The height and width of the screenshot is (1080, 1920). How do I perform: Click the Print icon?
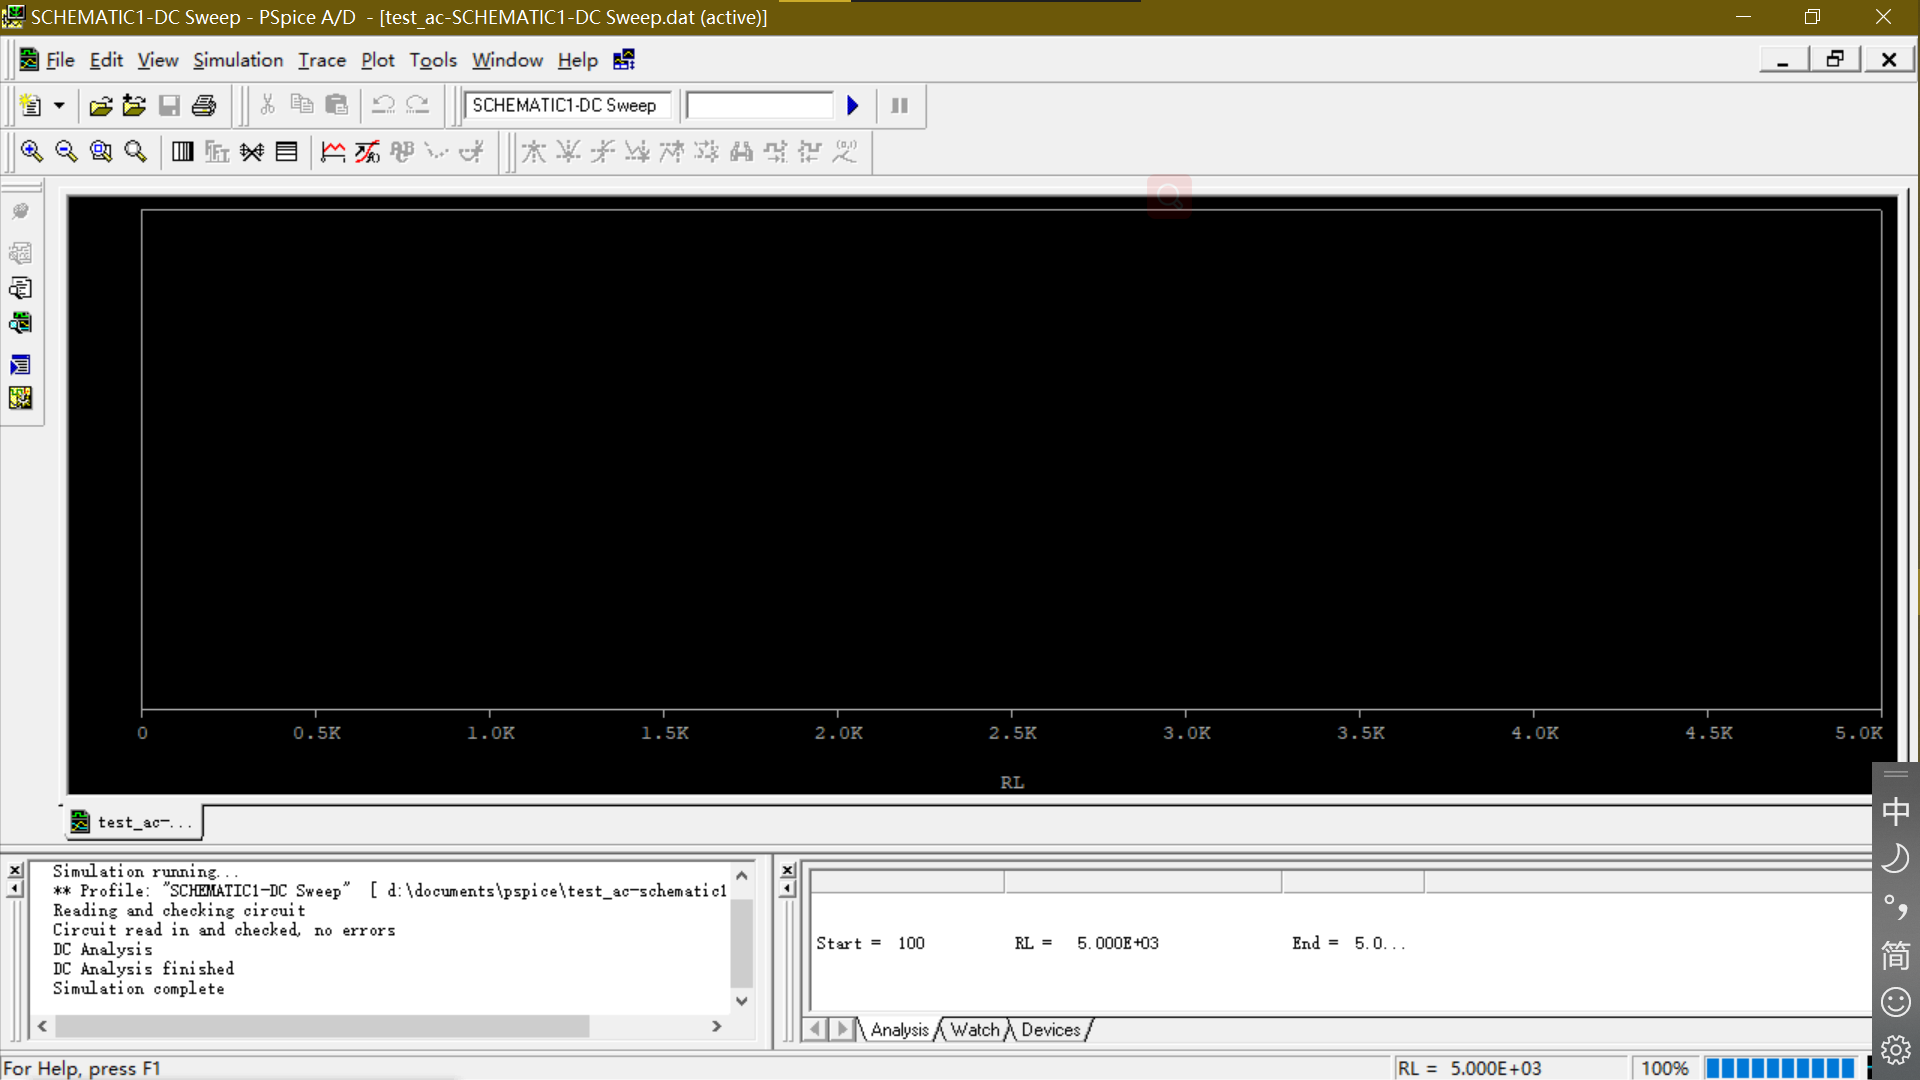[204, 105]
